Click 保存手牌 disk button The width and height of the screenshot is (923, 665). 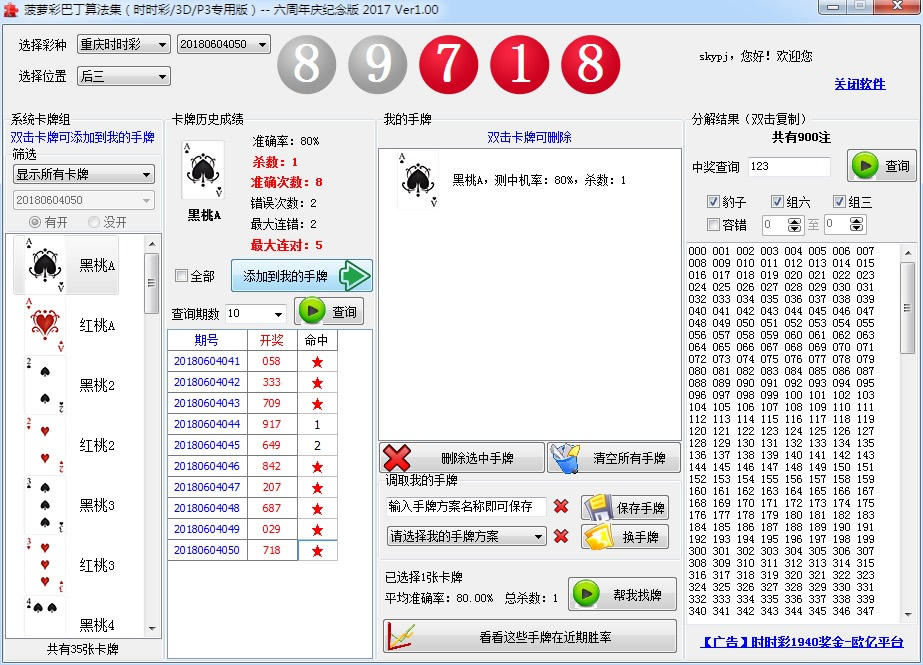pos(624,507)
